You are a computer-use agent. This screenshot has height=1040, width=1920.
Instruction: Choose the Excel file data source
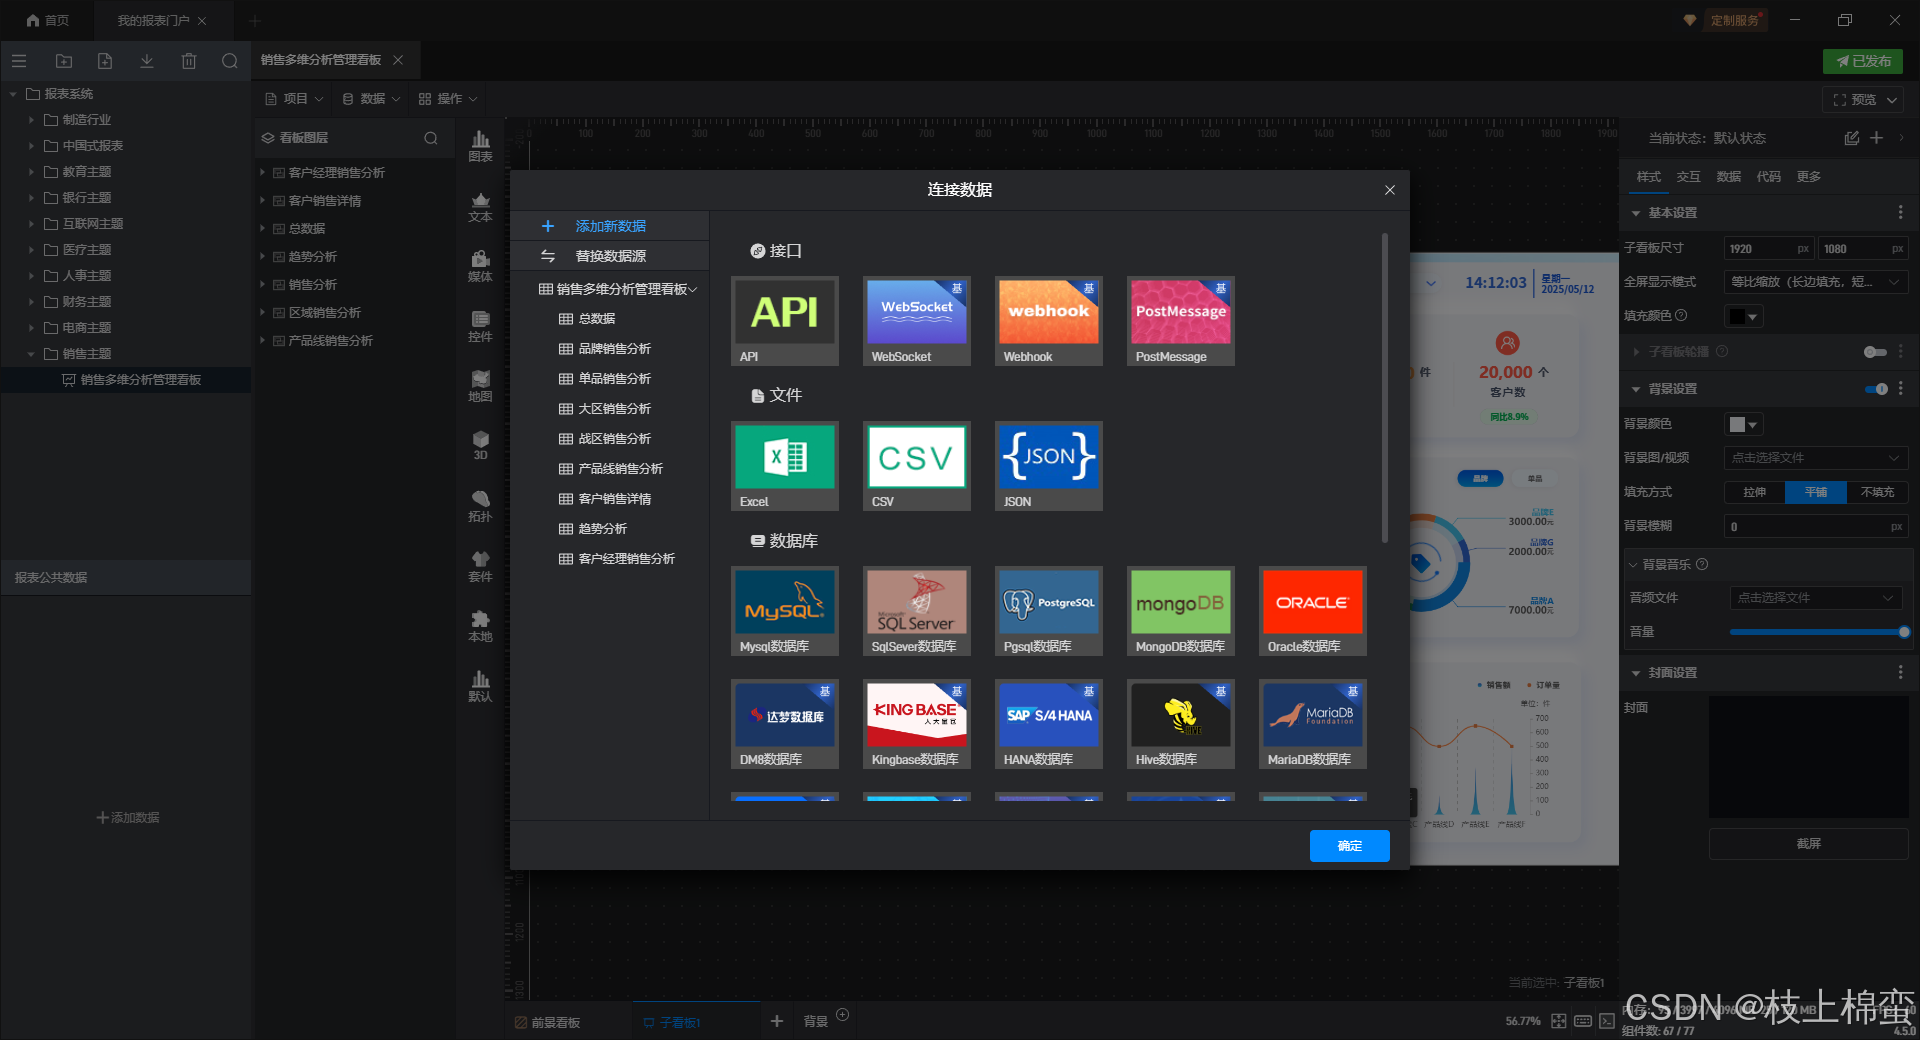click(785, 466)
